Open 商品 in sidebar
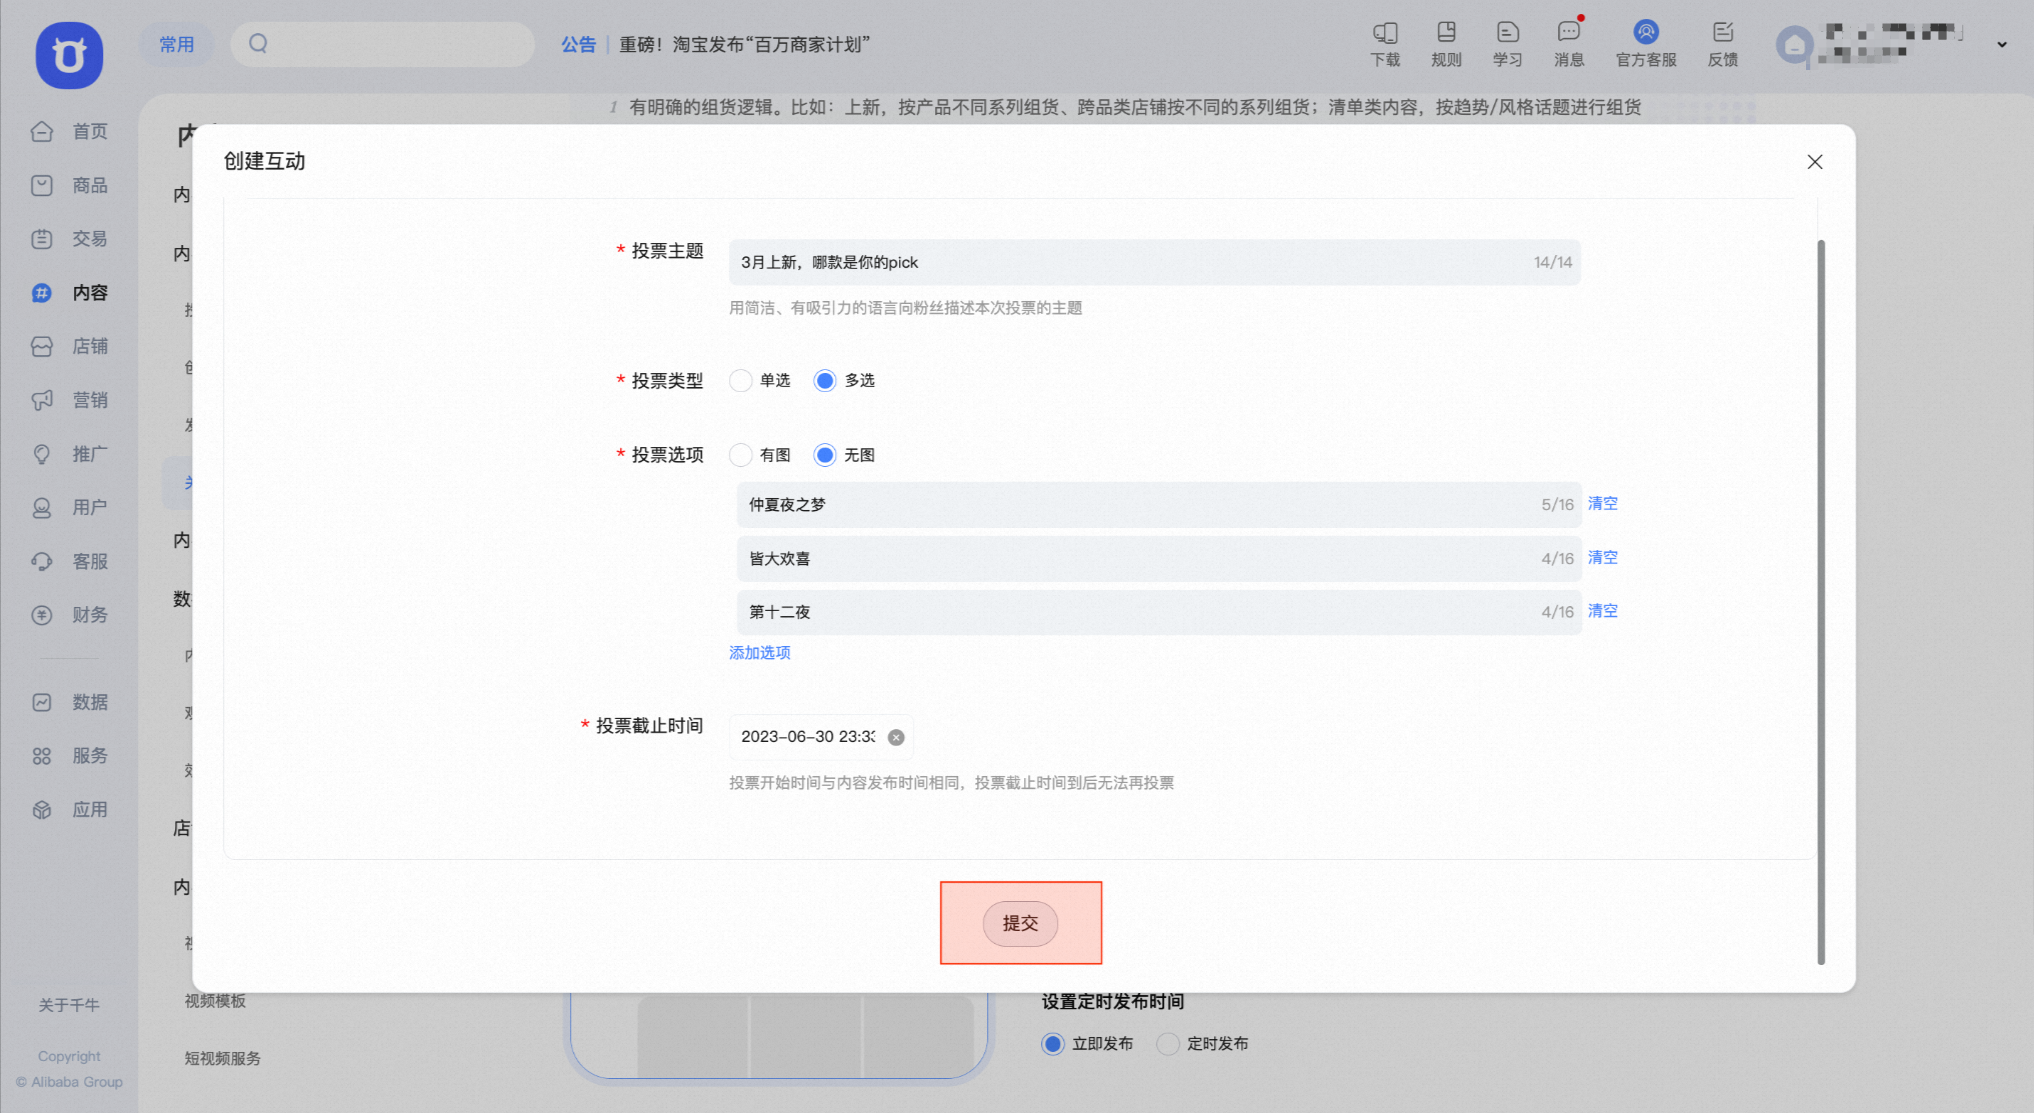 coord(70,185)
